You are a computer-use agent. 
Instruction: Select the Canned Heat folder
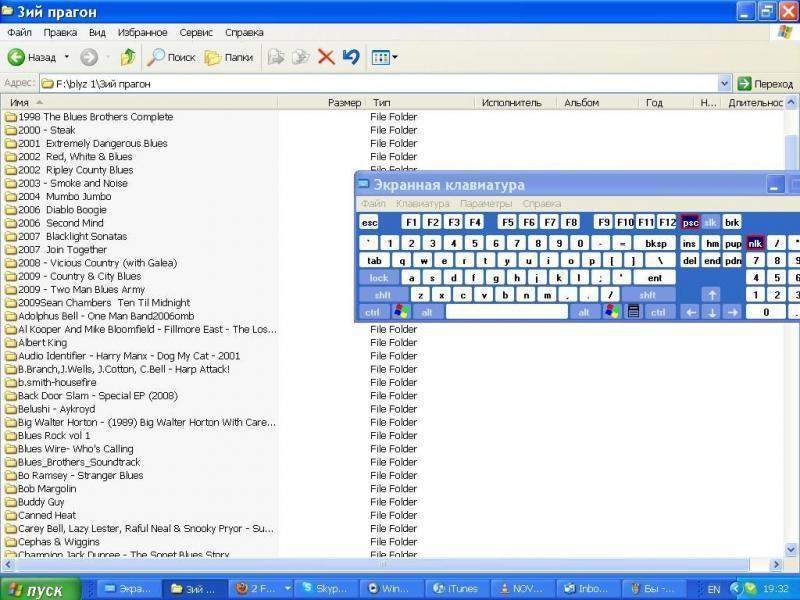pyautogui.click(x=41, y=515)
